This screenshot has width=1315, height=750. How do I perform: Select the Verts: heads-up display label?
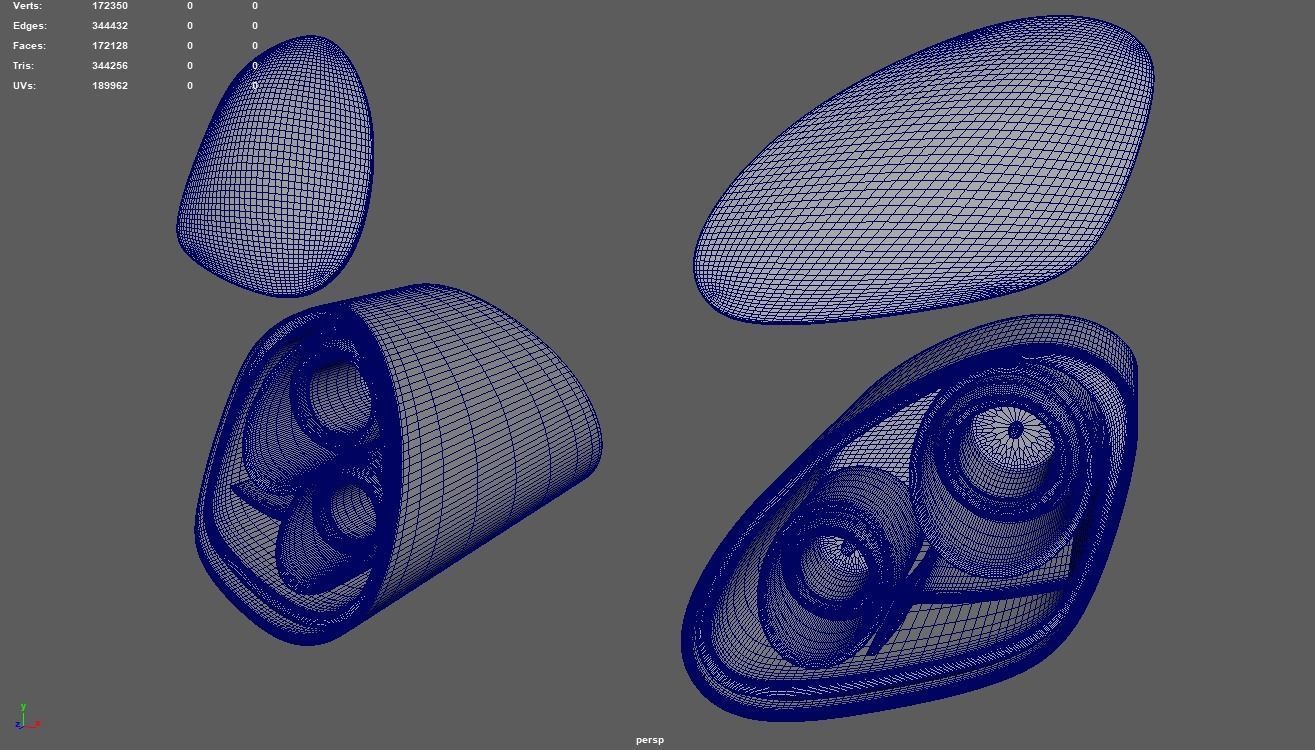pyautogui.click(x=27, y=6)
